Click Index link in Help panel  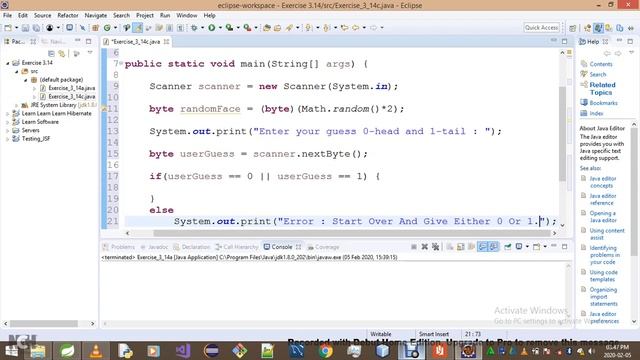[x=596, y=113]
